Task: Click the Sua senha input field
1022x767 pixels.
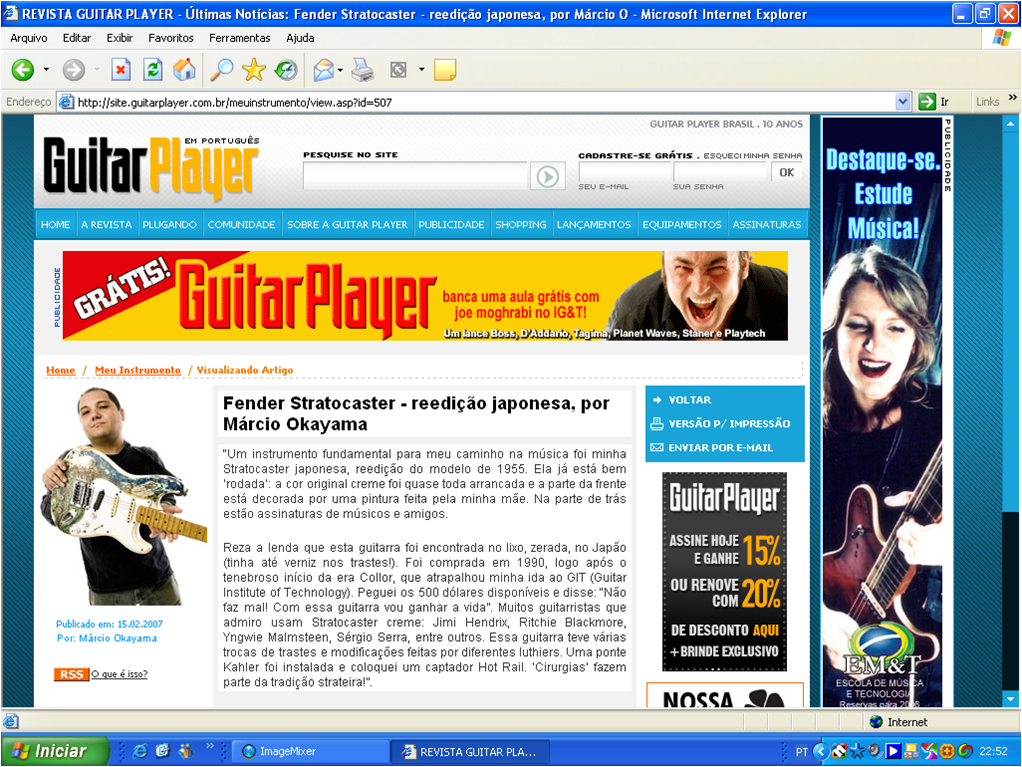Action: pyautogui.click(x=721, y=172)
